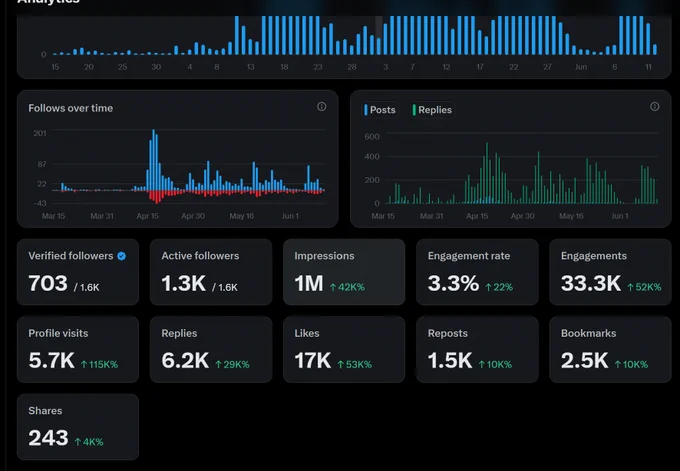Click the Follows over time info icon
Image resolution: width=680 pixels, height=471 pixels.
(321, 107)
